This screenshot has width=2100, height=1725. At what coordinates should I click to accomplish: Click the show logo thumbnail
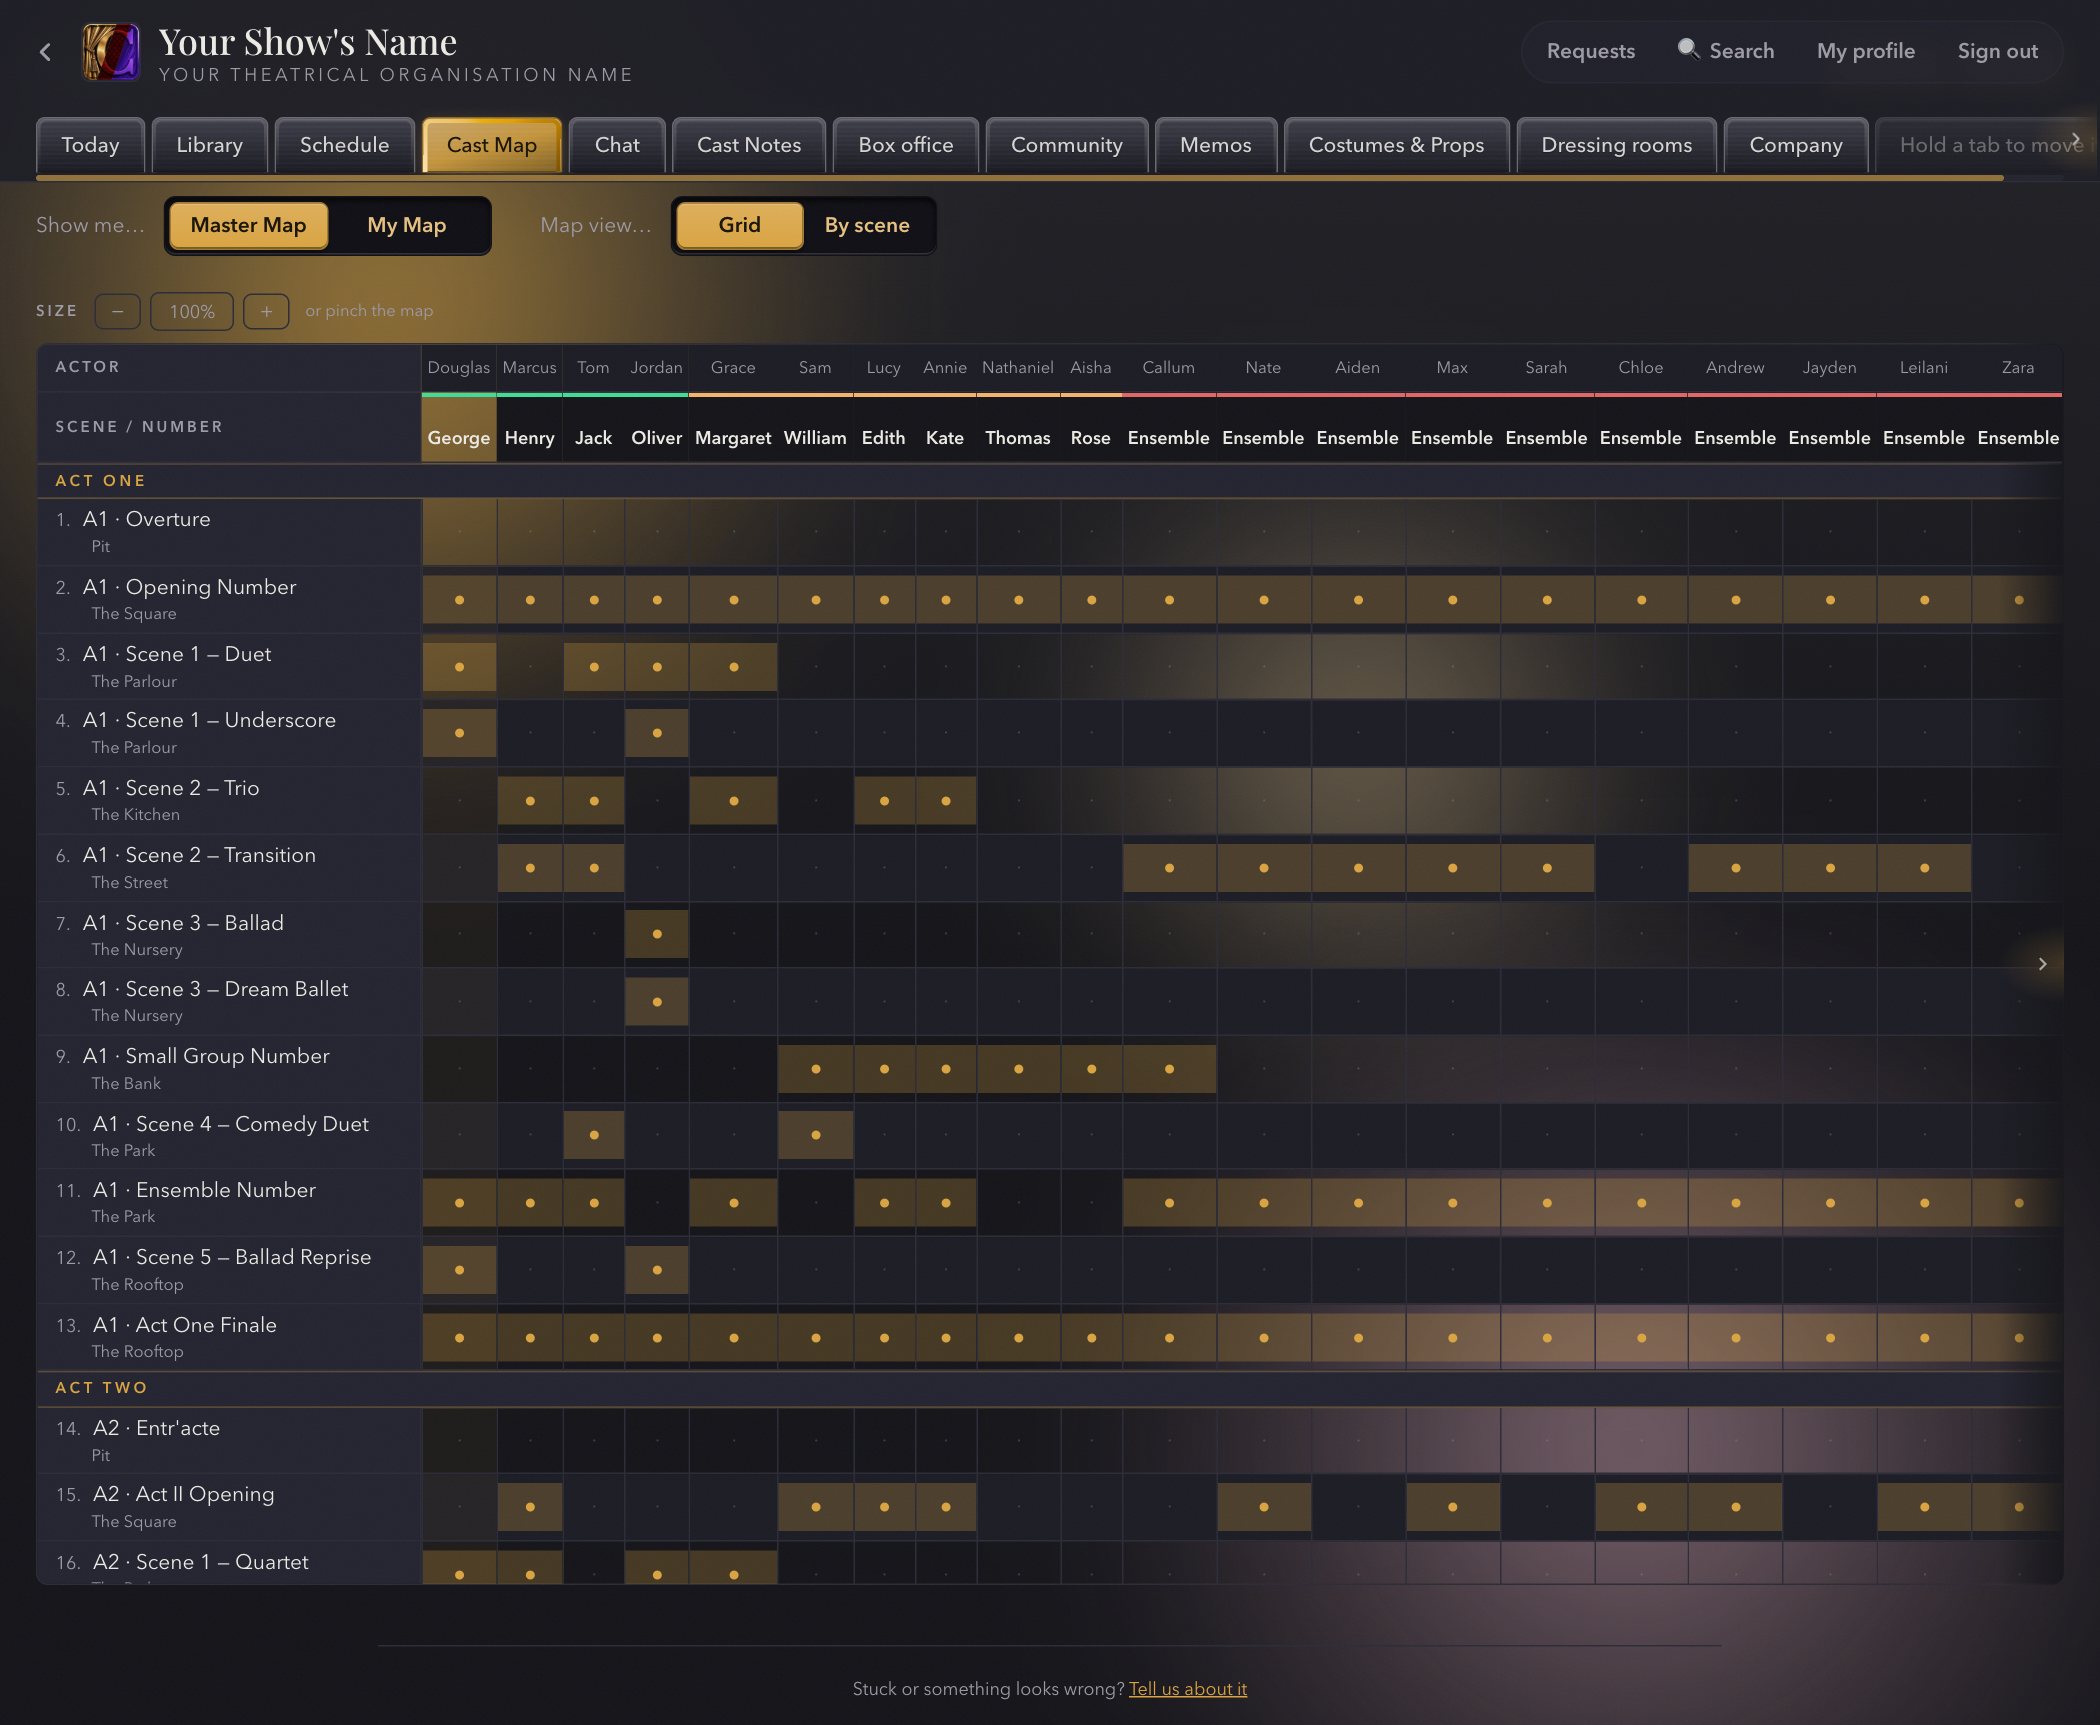111,52
